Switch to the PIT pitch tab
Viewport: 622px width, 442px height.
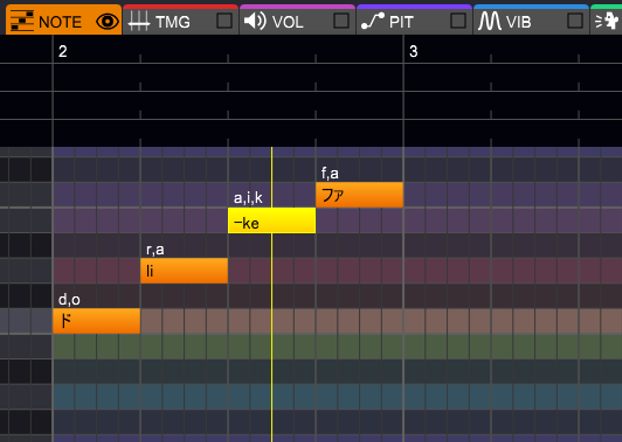coord(415,20)
